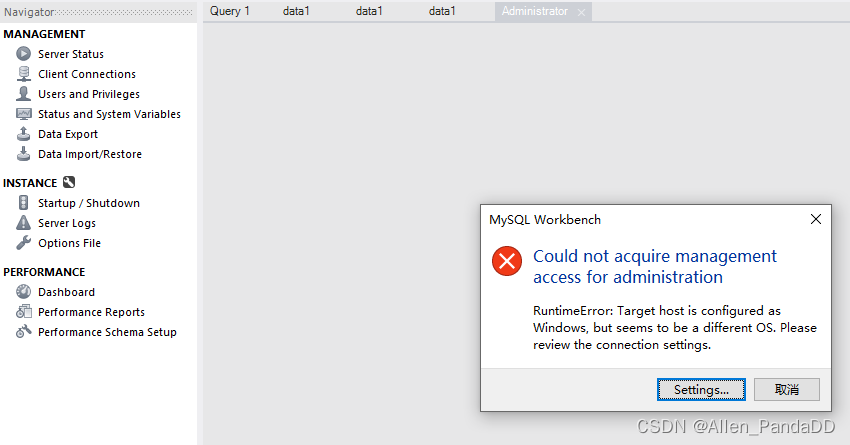The width and height of the screenshot is (850, 445).
Task: Click the Startup / Shutdown traffic-light icon
Action: coord(23,203)
